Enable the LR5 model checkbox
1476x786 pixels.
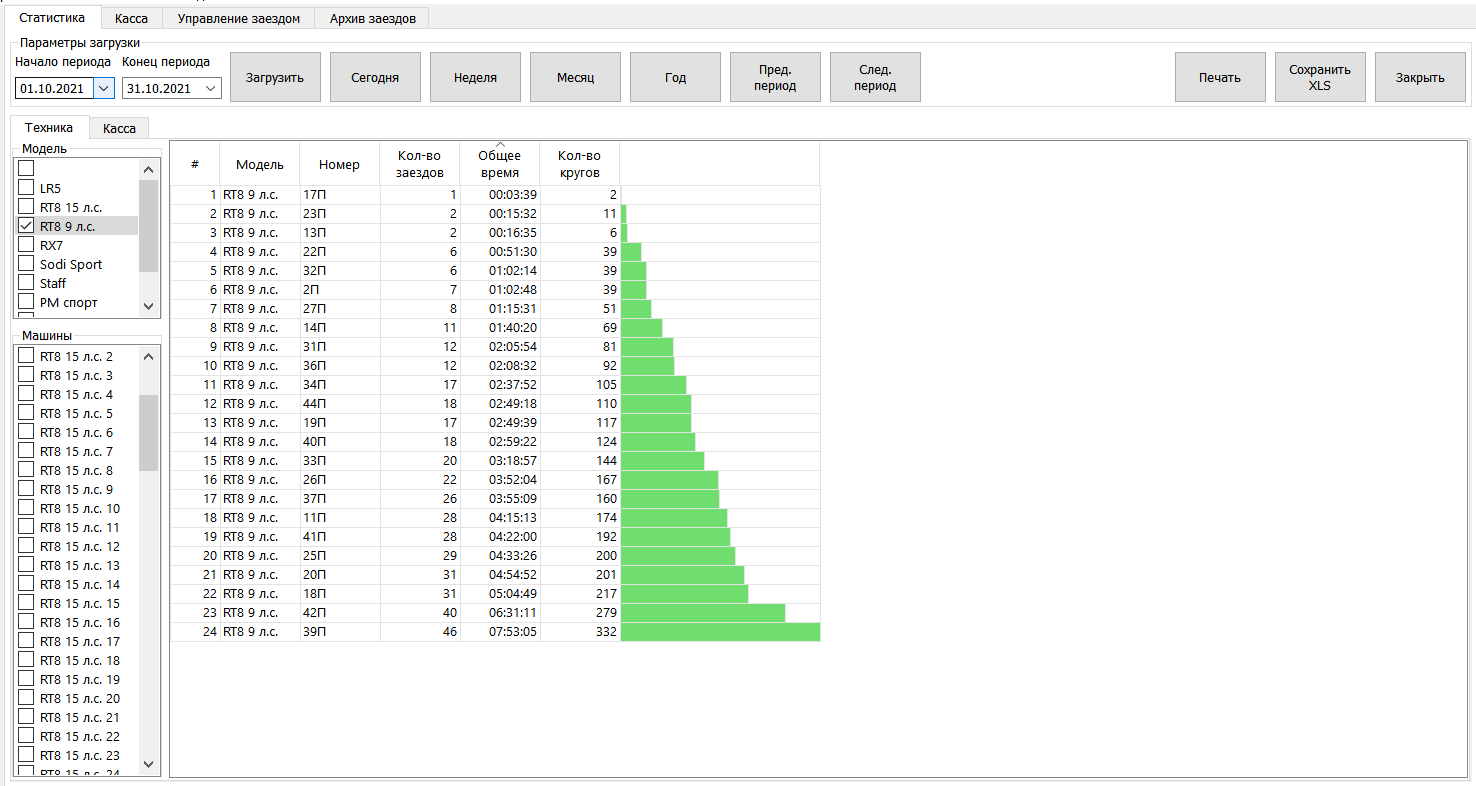tap(27, 188)
